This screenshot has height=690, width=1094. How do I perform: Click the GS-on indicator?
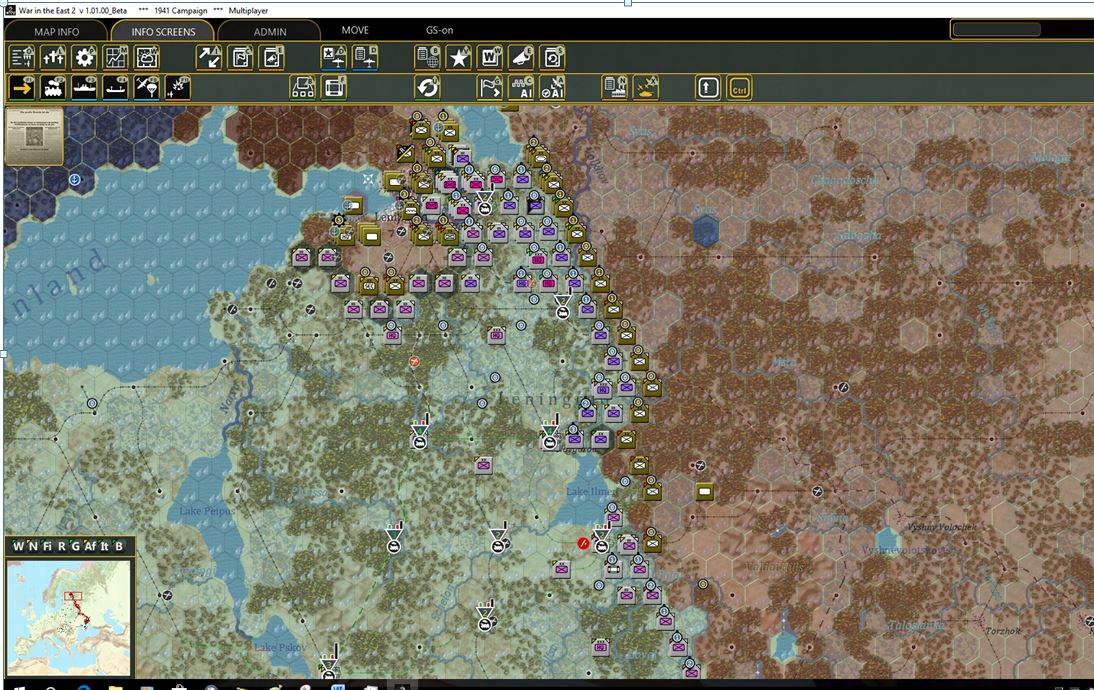point(440,30)
